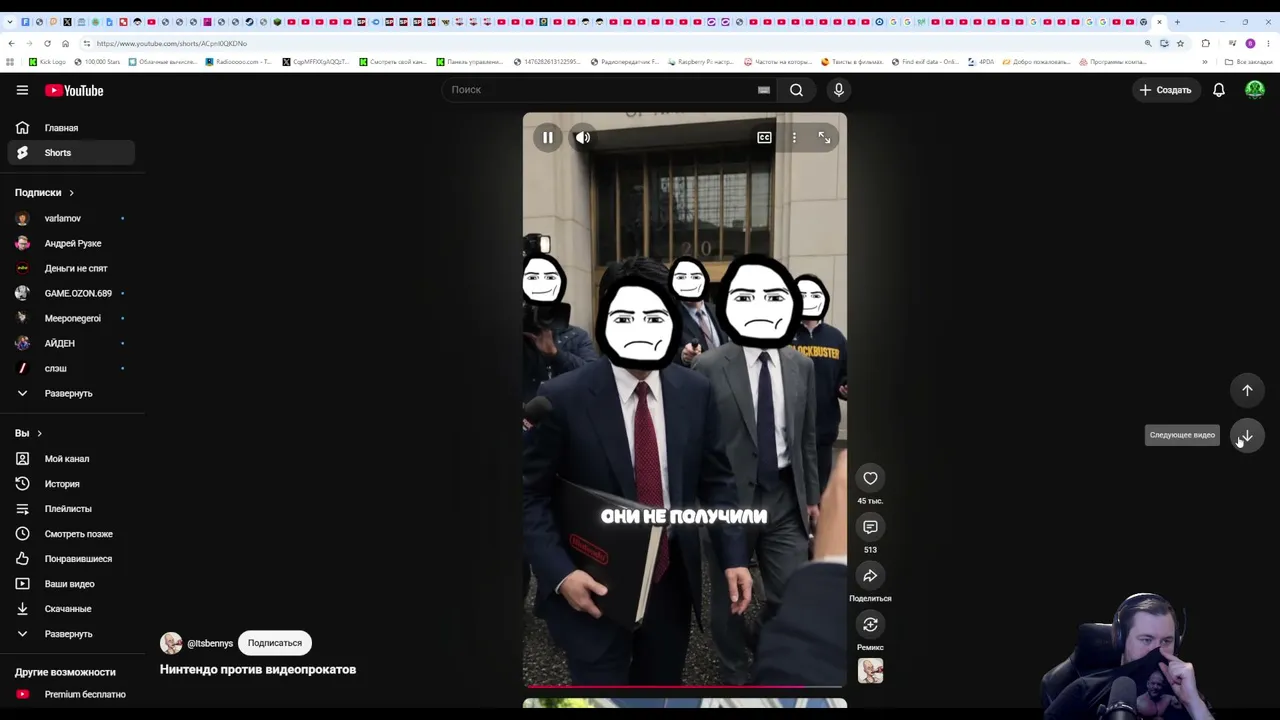Go to Главная in the sidebar
The height and width of the screenshot is (720, 1280).
(x=70, y=128)
